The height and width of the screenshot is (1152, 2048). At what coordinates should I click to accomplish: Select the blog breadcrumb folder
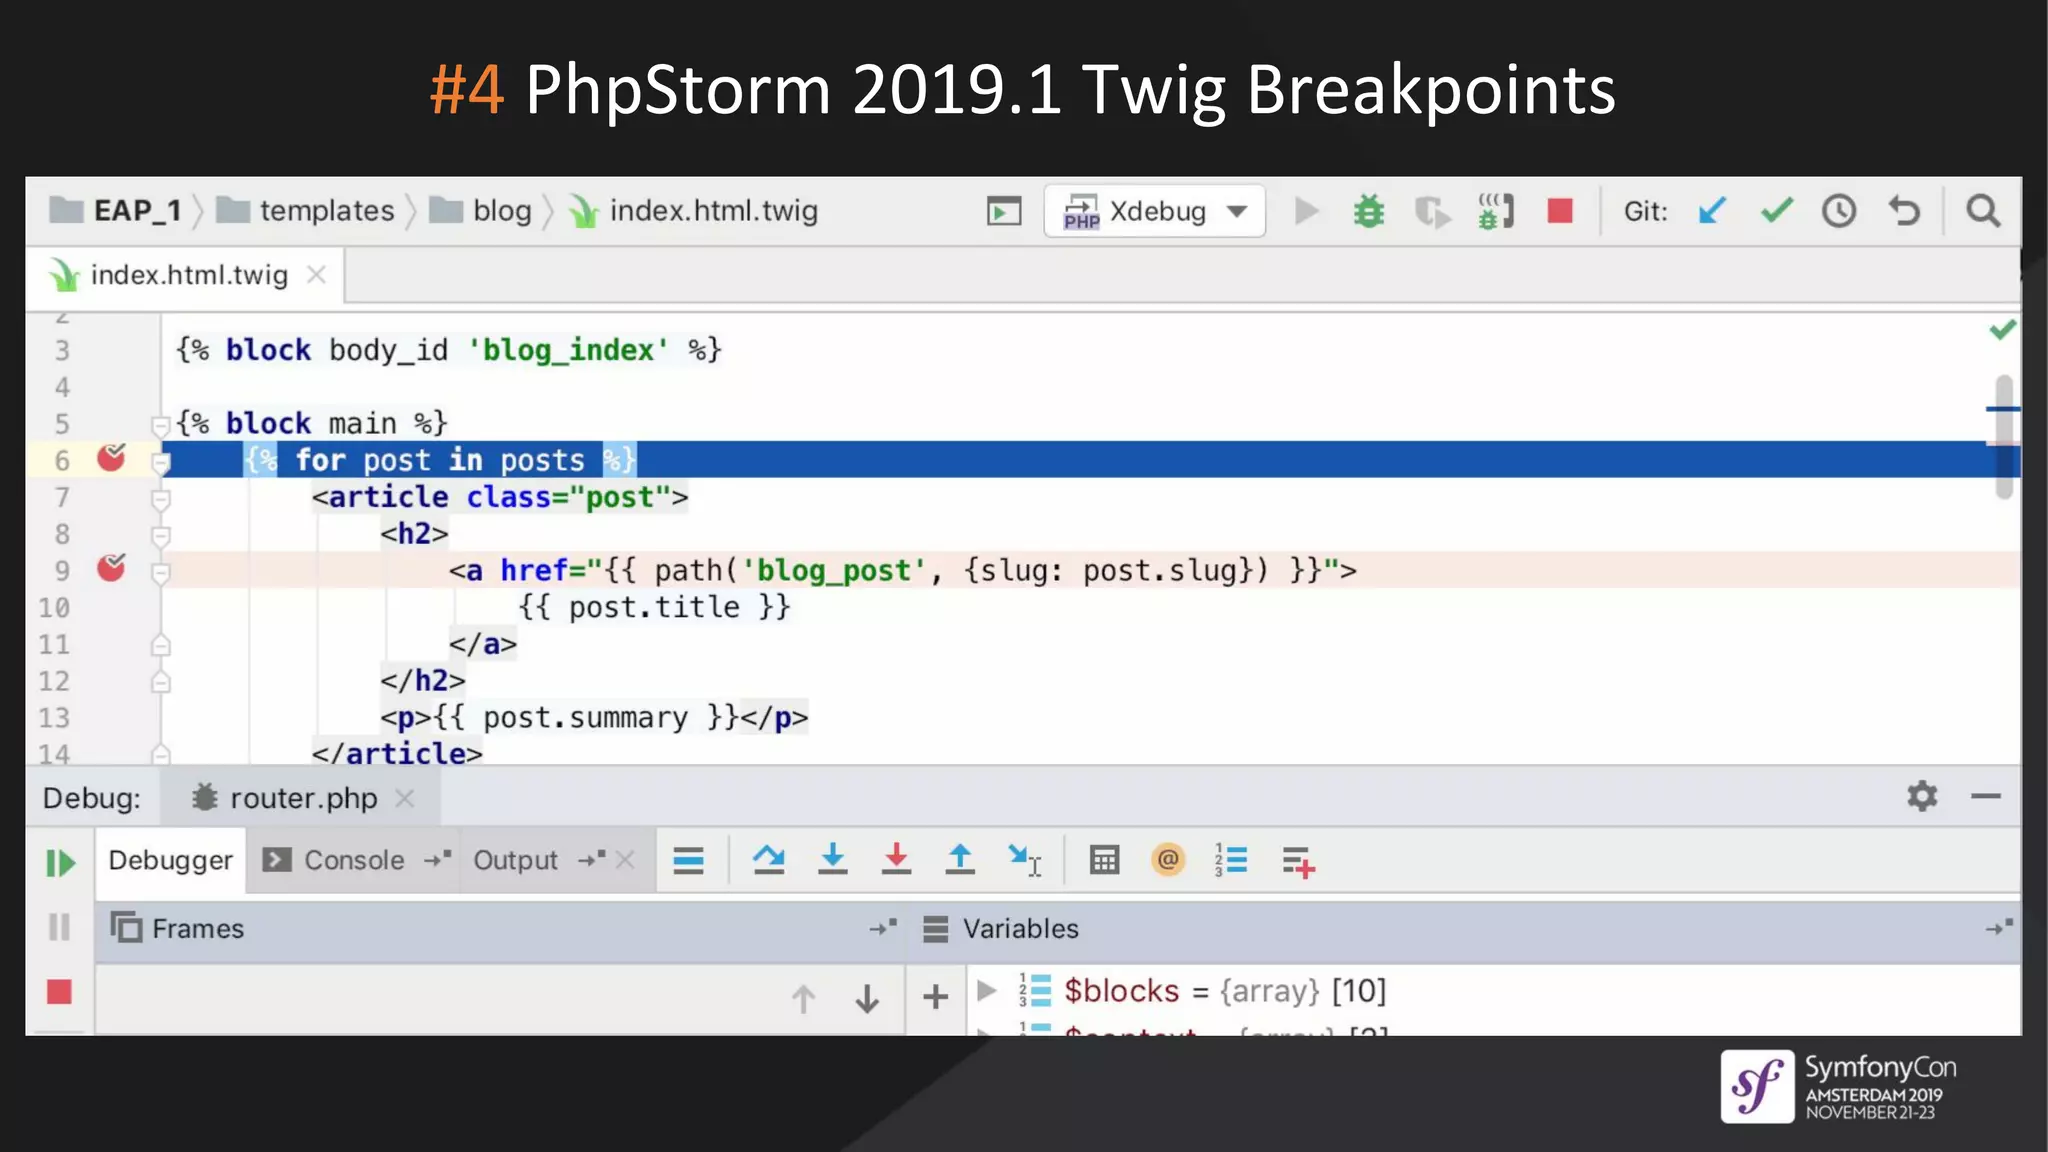481,211
